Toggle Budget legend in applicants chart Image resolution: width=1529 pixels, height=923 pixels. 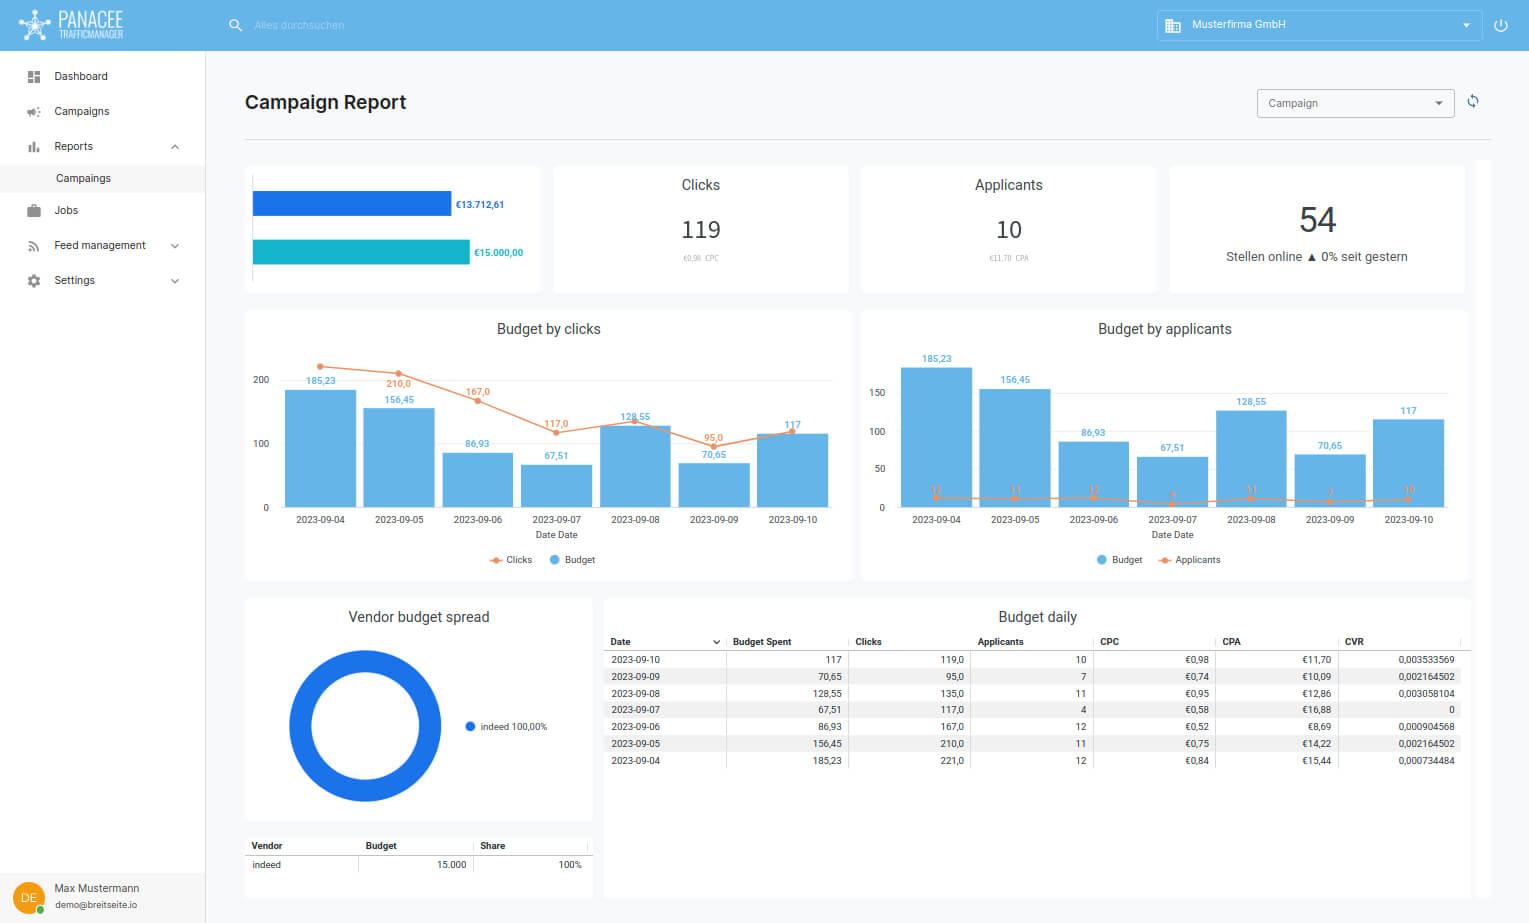click(x=1118, y=560)
